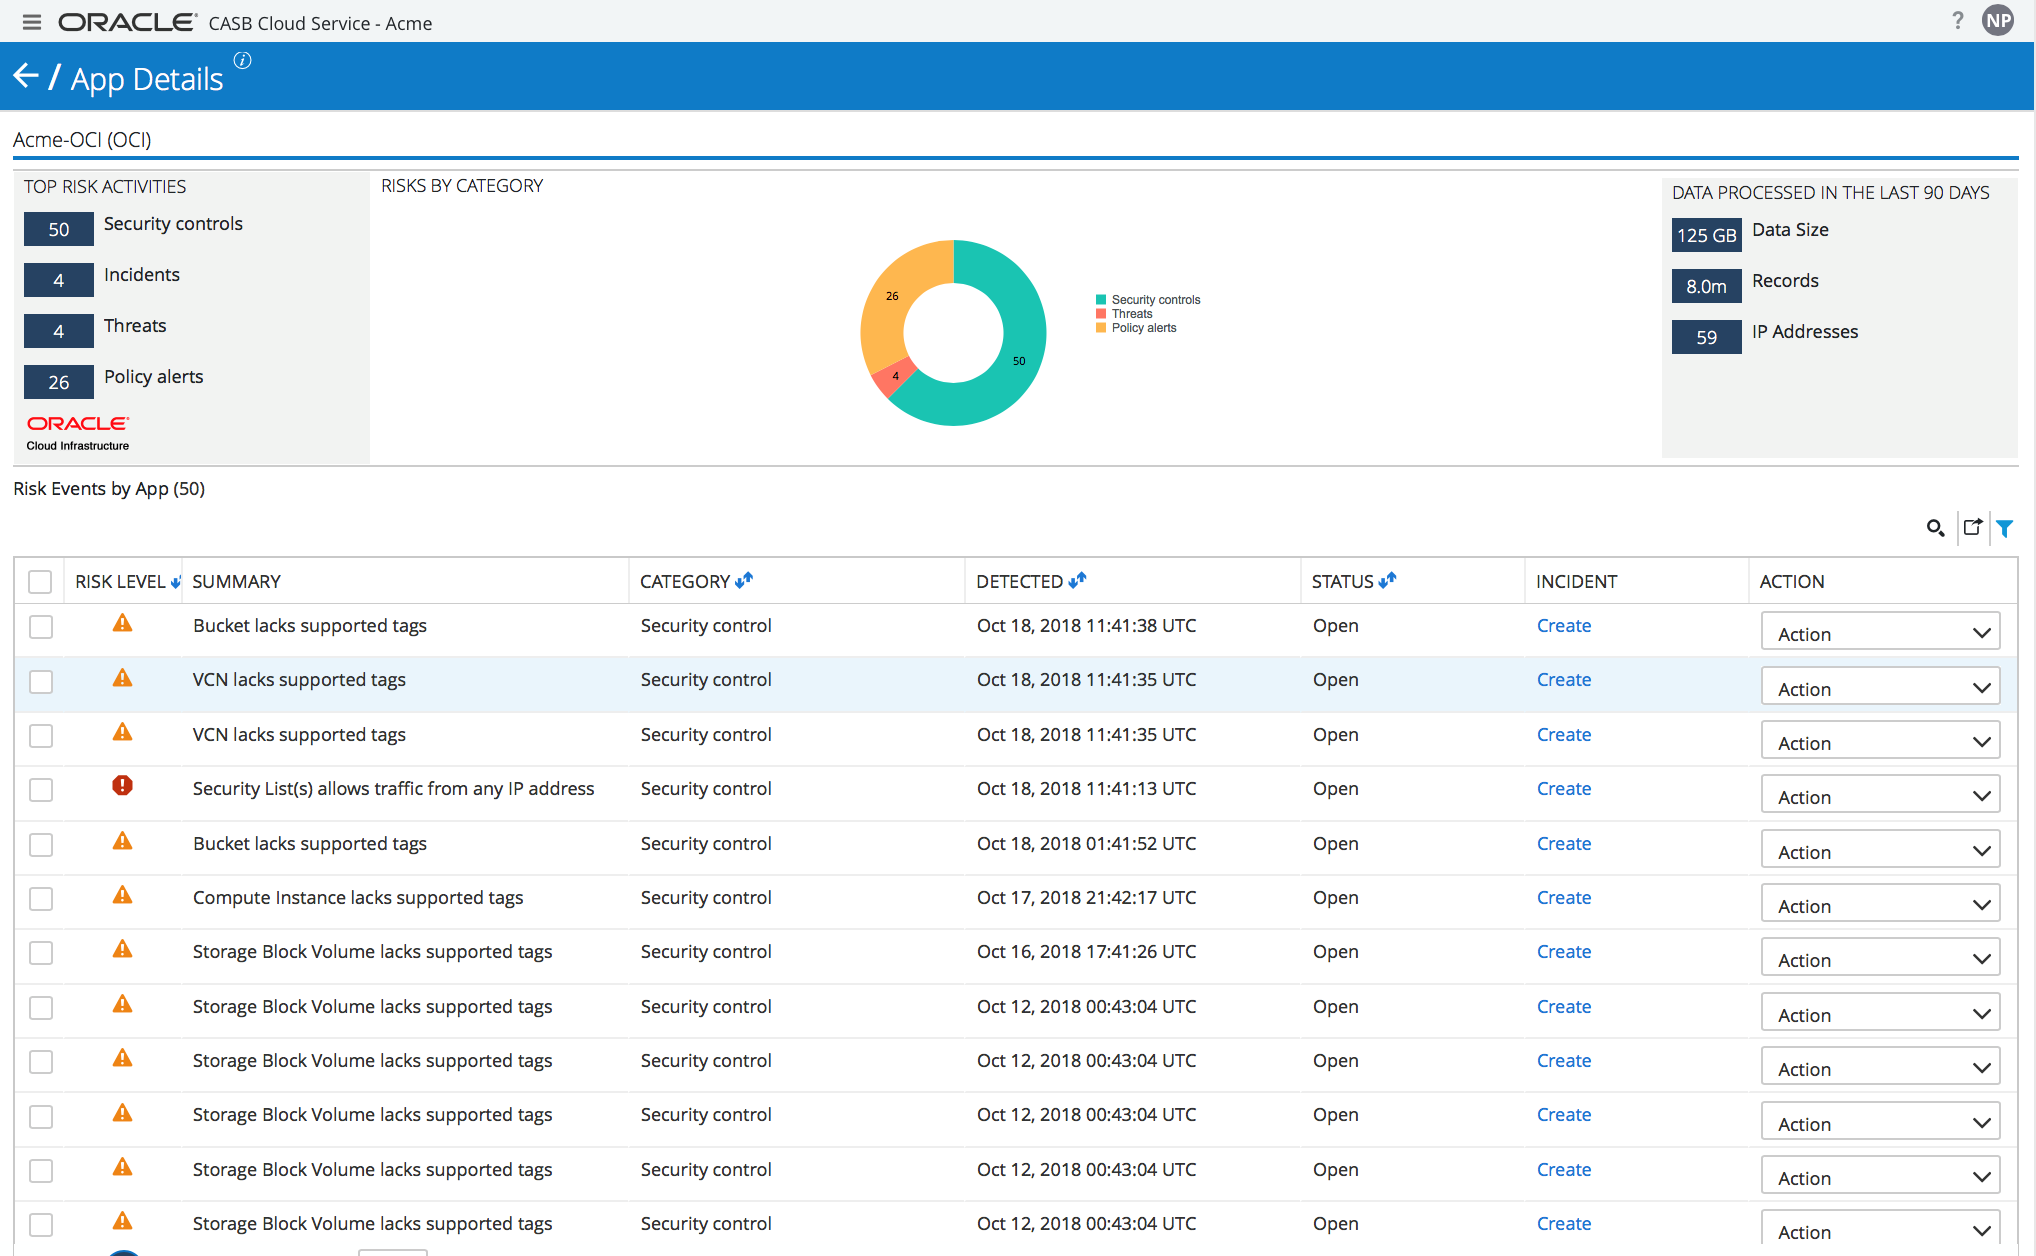Click the red critical risk icon for Security List row
The height and width of the screenshot is (1256, 2036).
pyautogui.click(x=122, y=786)
